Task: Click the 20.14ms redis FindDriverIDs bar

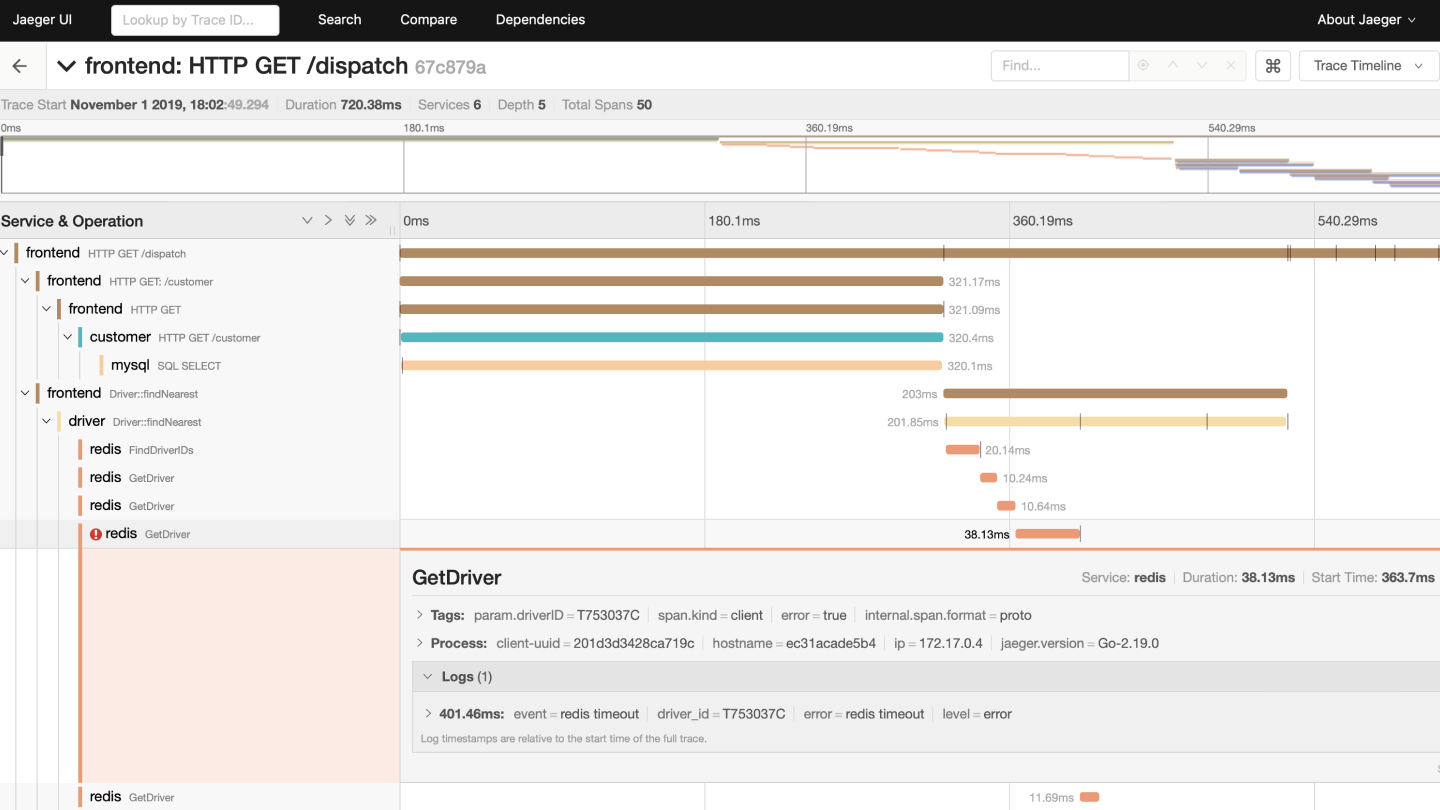Action: pyautogui.click(x=963, y=450)
